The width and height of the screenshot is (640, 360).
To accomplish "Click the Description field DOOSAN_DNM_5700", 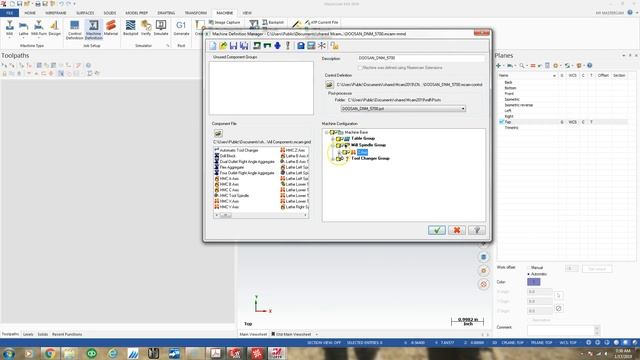I will point(421,58).
